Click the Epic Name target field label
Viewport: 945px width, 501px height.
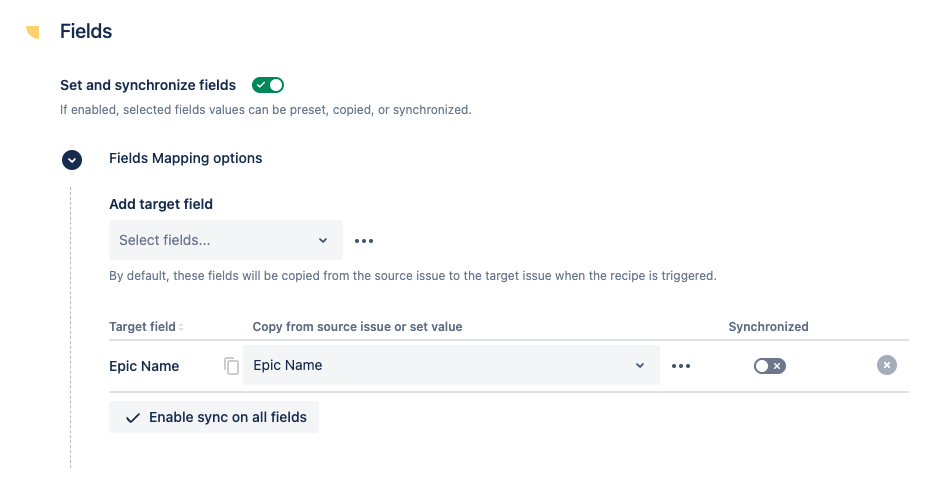pyautogui.click(x=144, y=366)
